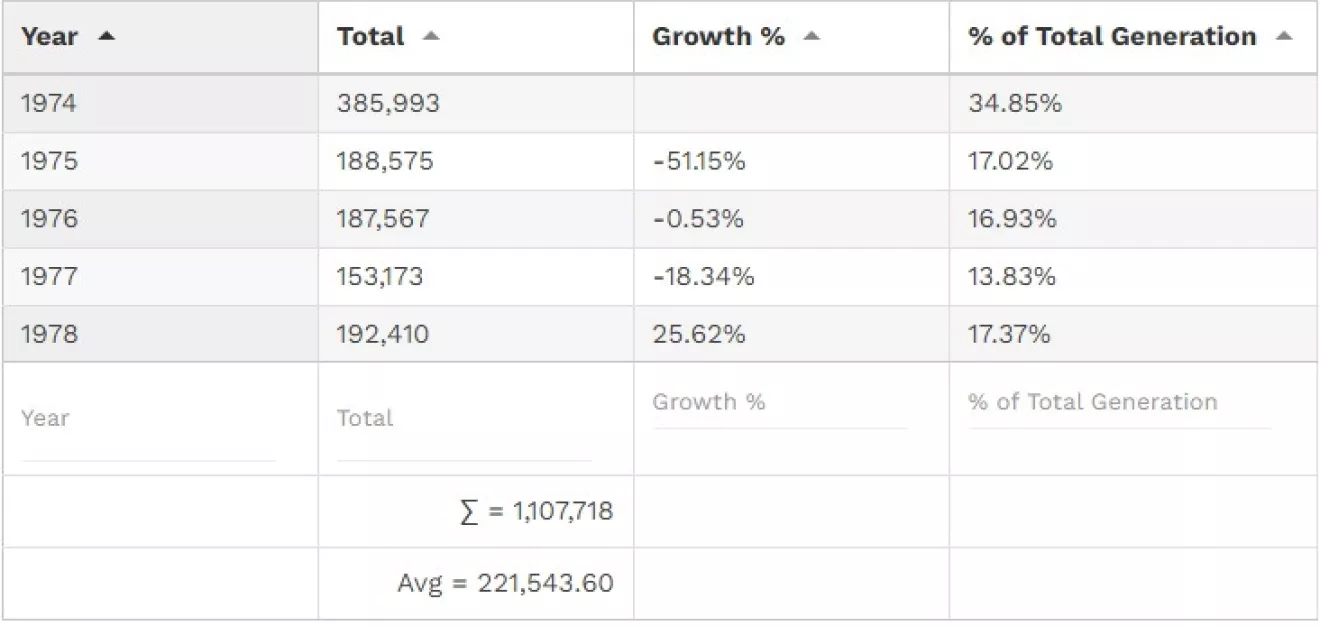Screen dimensions: 1320x626
Task: Click the Growth % sort arrow
Action: pyautogui.click(x=811, y=36)
